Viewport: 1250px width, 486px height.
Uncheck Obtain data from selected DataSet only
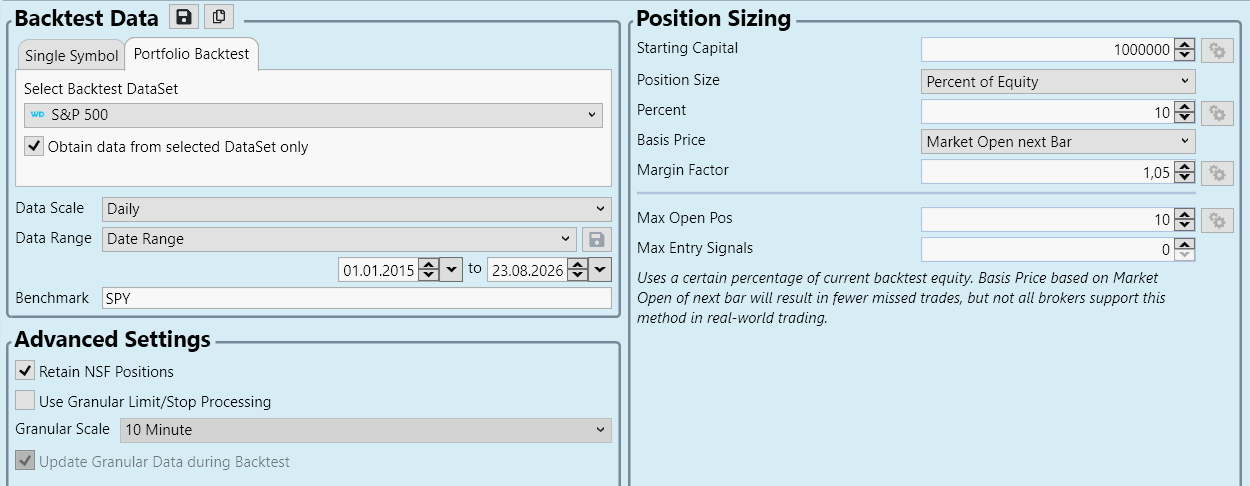point(35,147)
